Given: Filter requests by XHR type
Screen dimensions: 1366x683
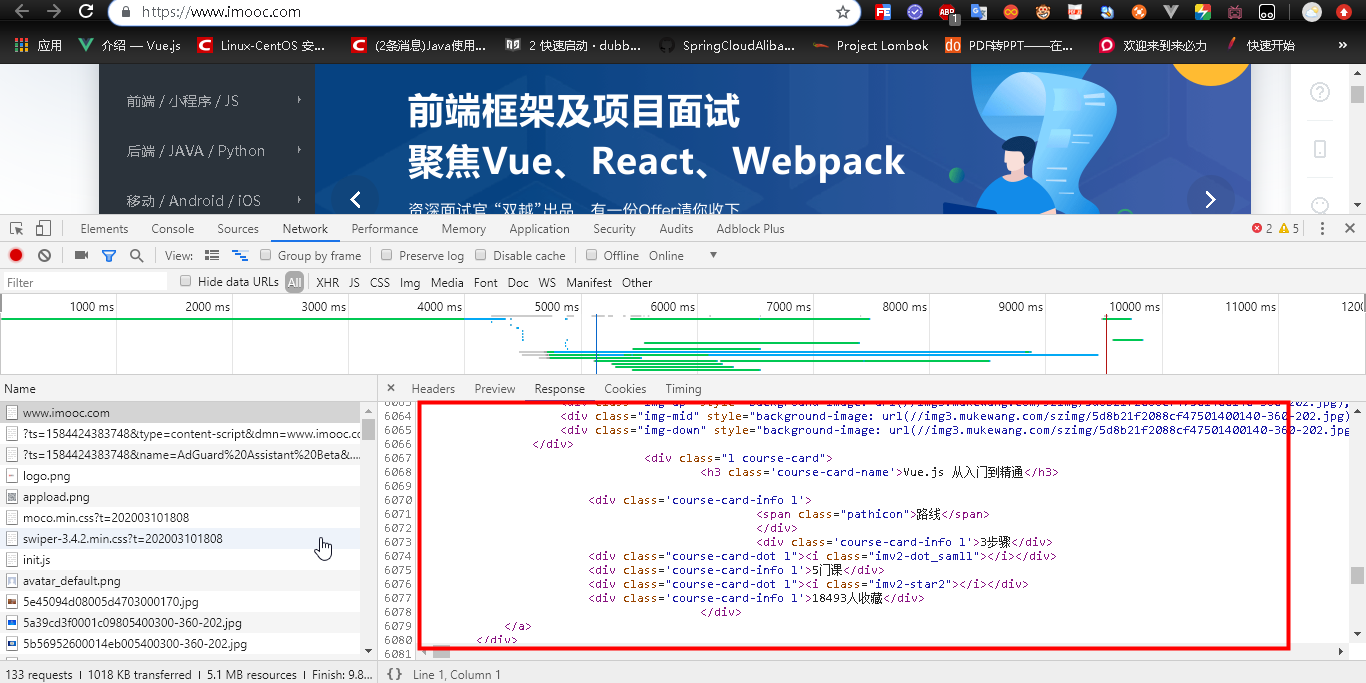Looking at the screenshot, I should [x=328, y=283].
